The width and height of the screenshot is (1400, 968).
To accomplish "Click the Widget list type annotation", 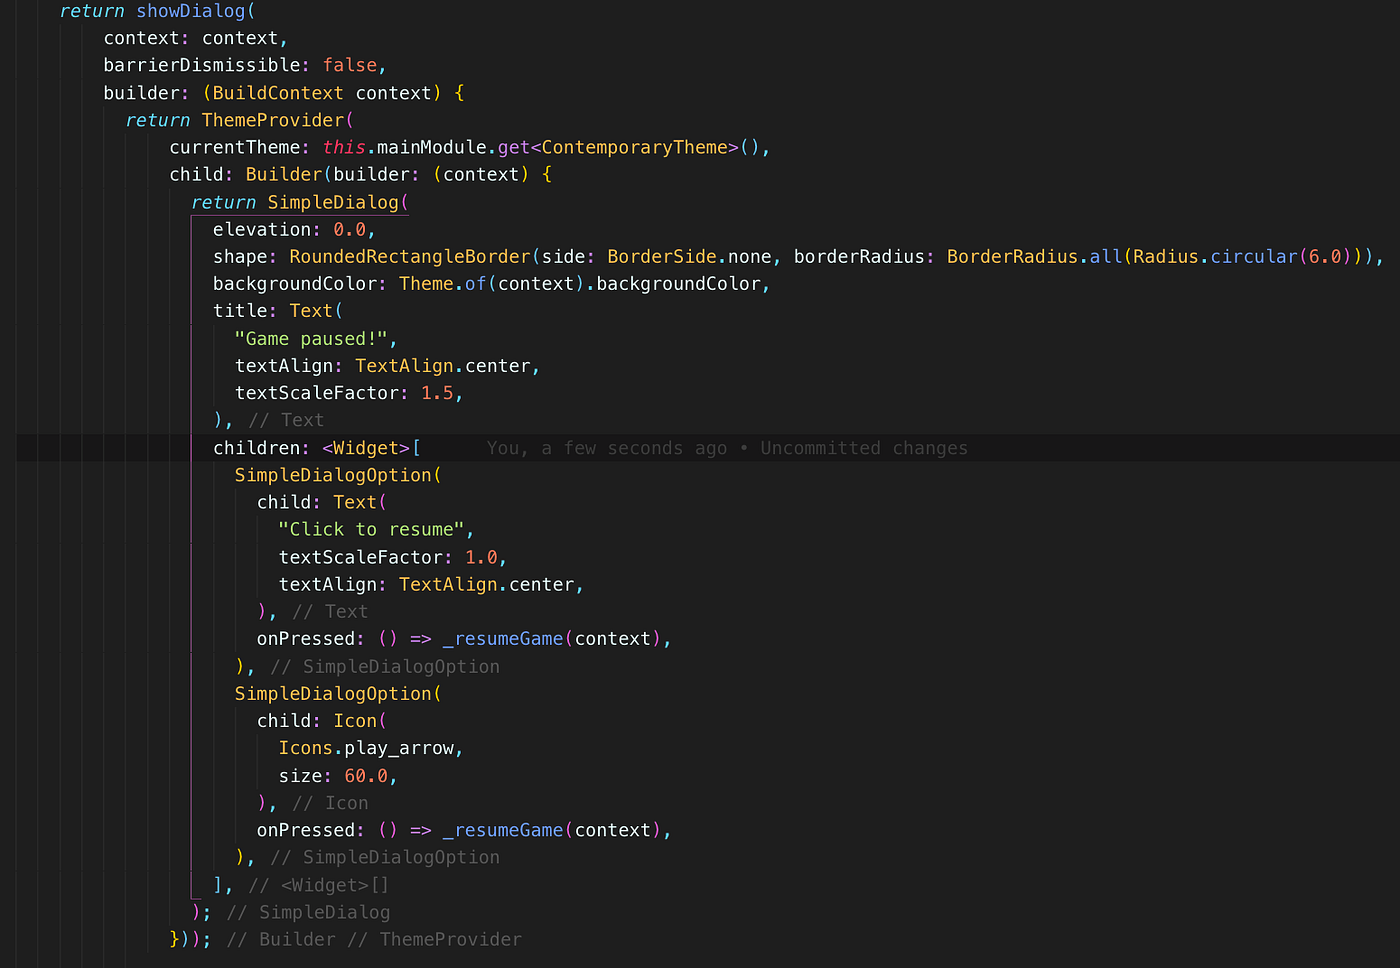I will coord(366,447).
